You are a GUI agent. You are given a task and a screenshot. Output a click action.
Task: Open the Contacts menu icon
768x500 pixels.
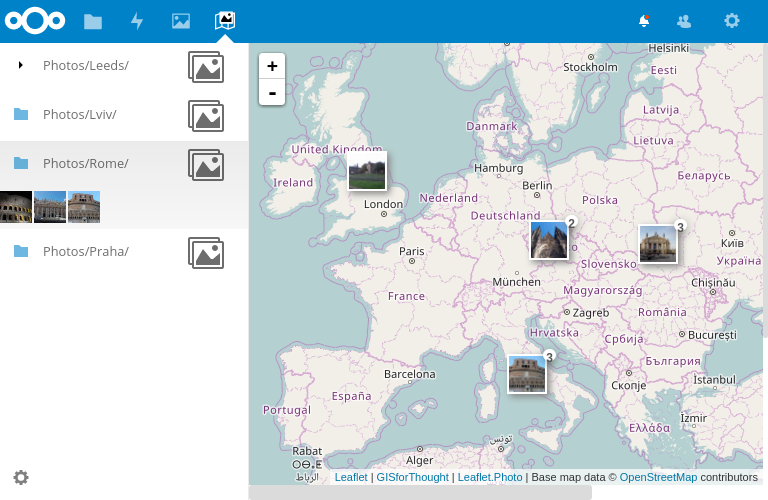pos(684,21)
